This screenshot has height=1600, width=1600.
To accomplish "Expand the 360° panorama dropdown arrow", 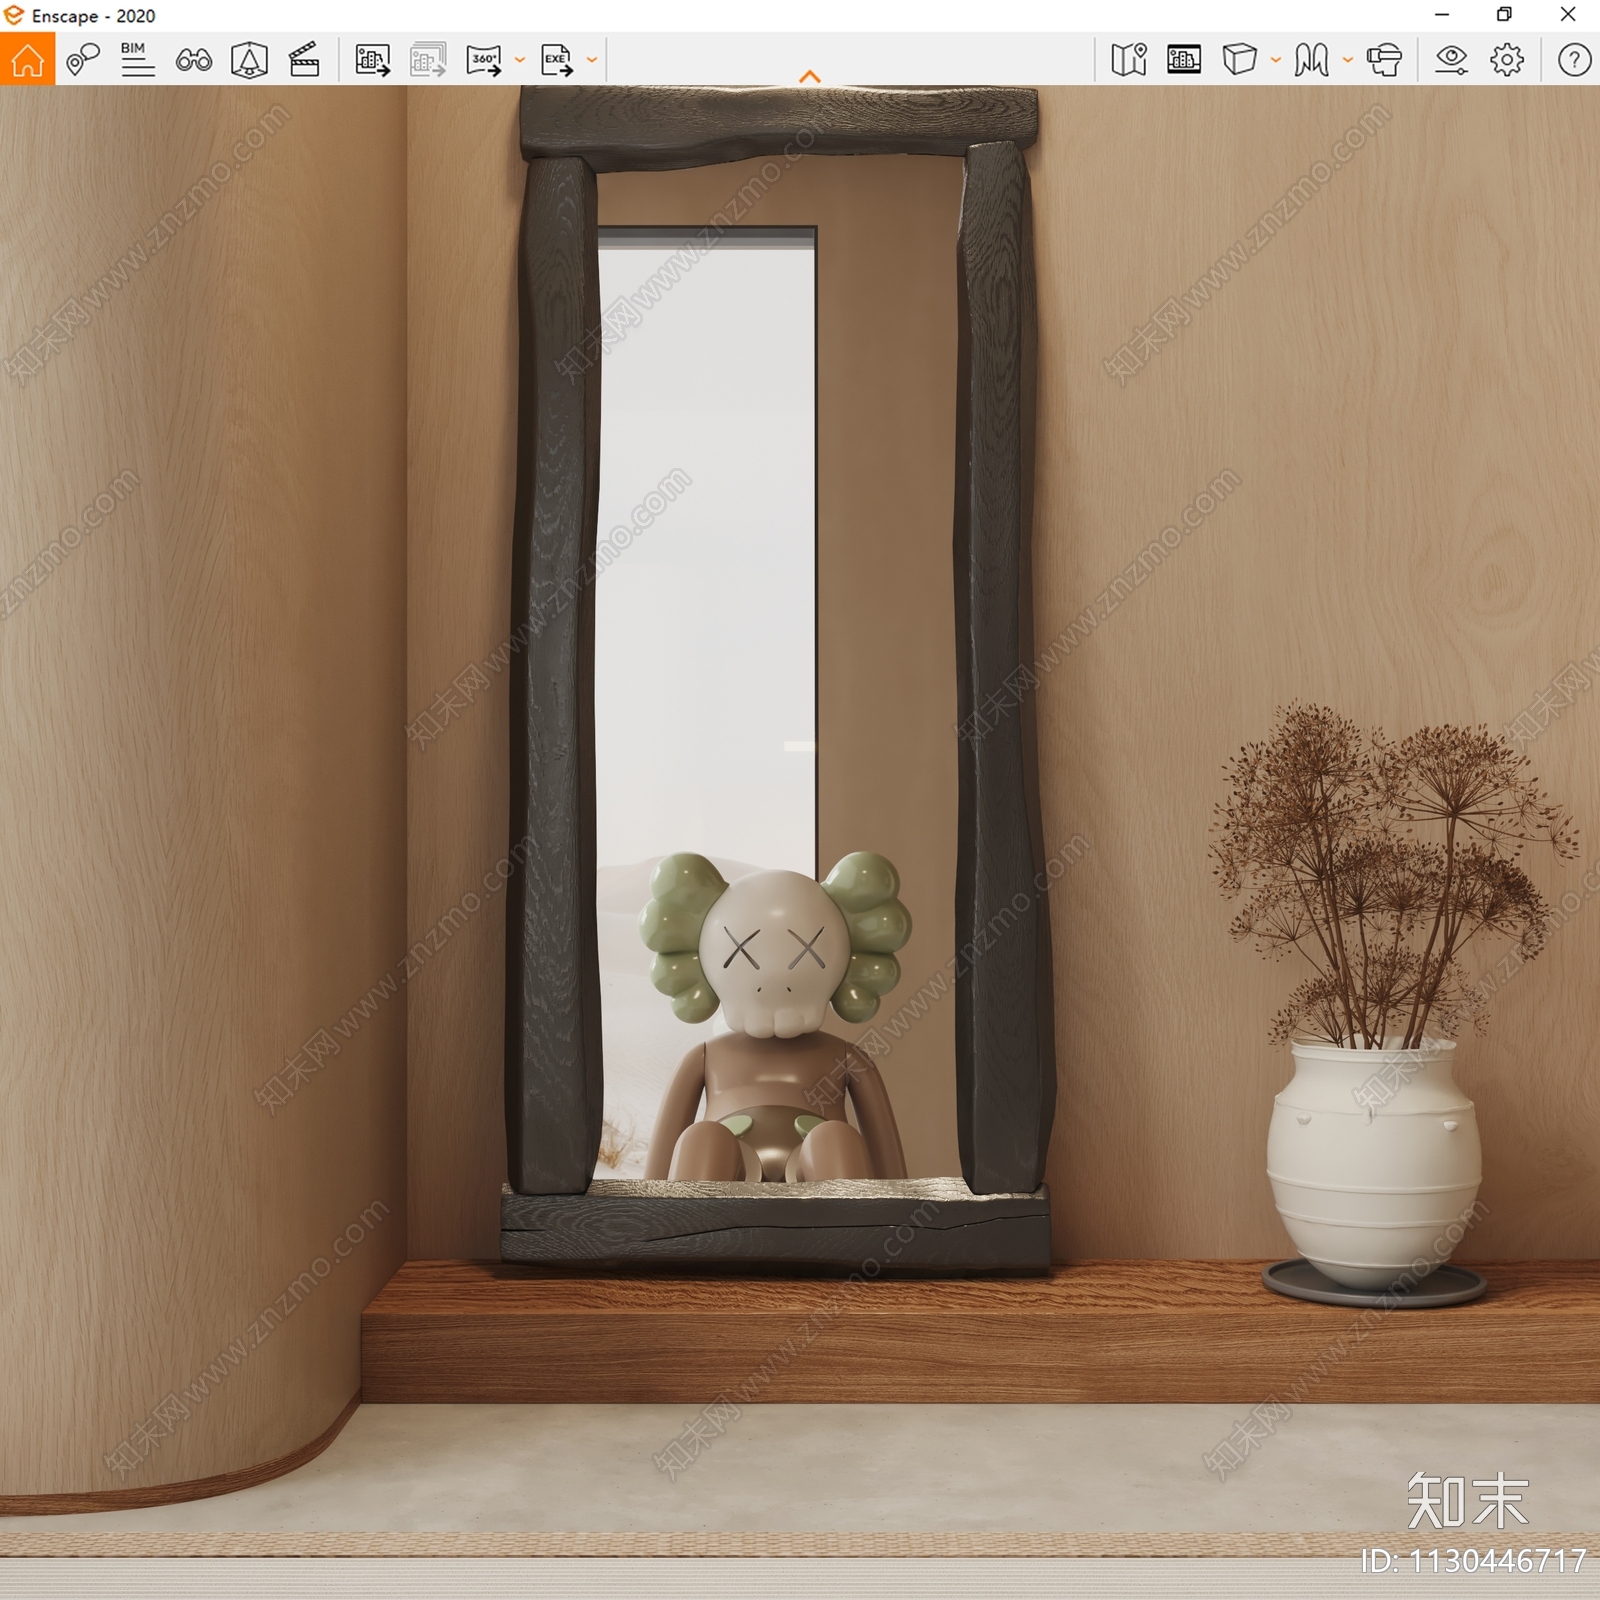I will point(519,60).
